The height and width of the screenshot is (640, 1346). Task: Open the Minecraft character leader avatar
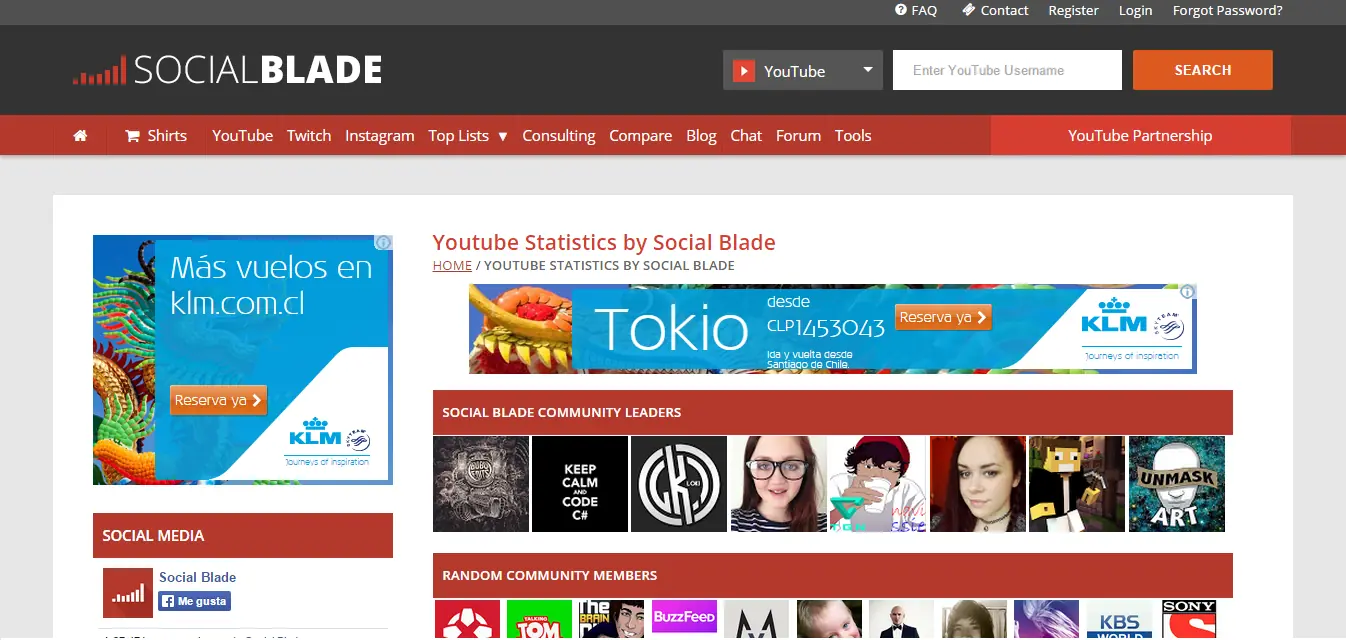[x=1077, y=484]
